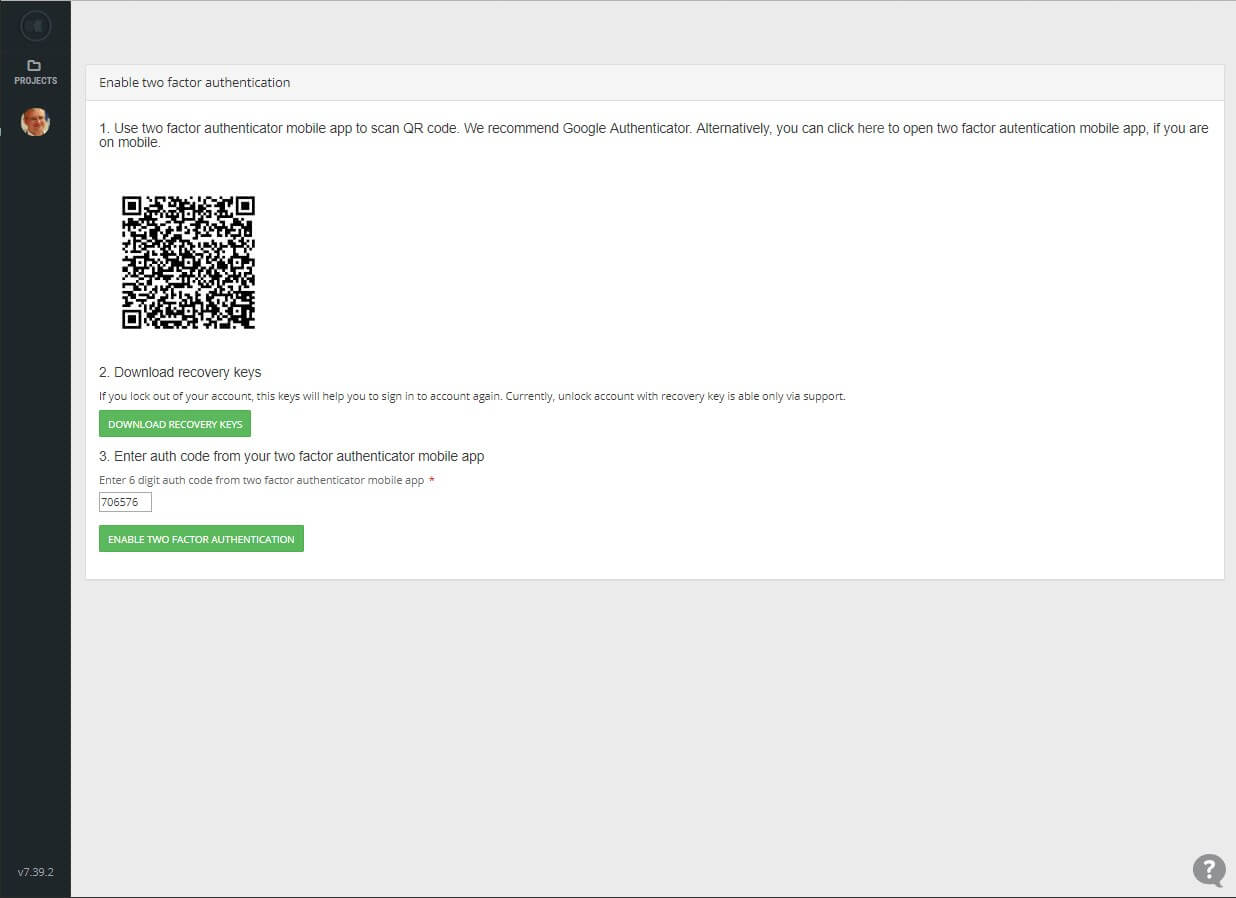Click the app logo at sidebar top
Viewport: 1236px width, 898px height.
click(x=35, y=26)
